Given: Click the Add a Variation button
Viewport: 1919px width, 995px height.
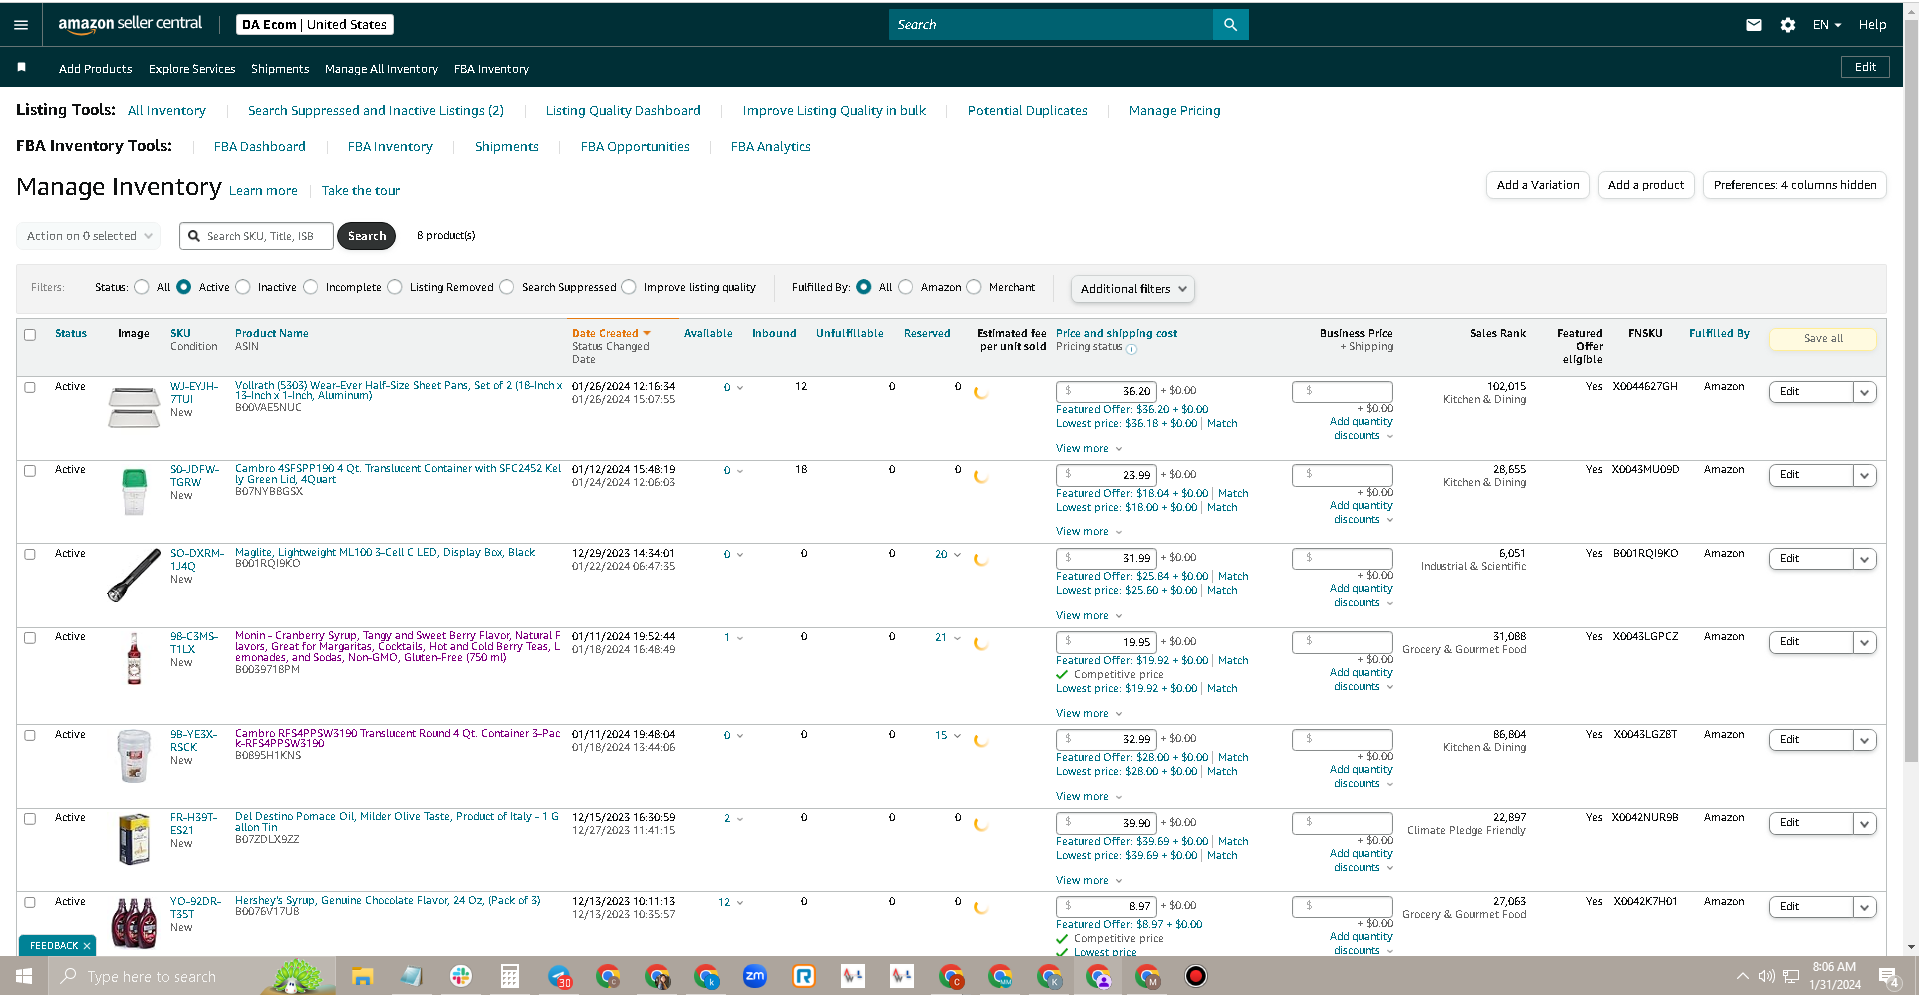Looking at the screenshot, I should point(1538,185).
